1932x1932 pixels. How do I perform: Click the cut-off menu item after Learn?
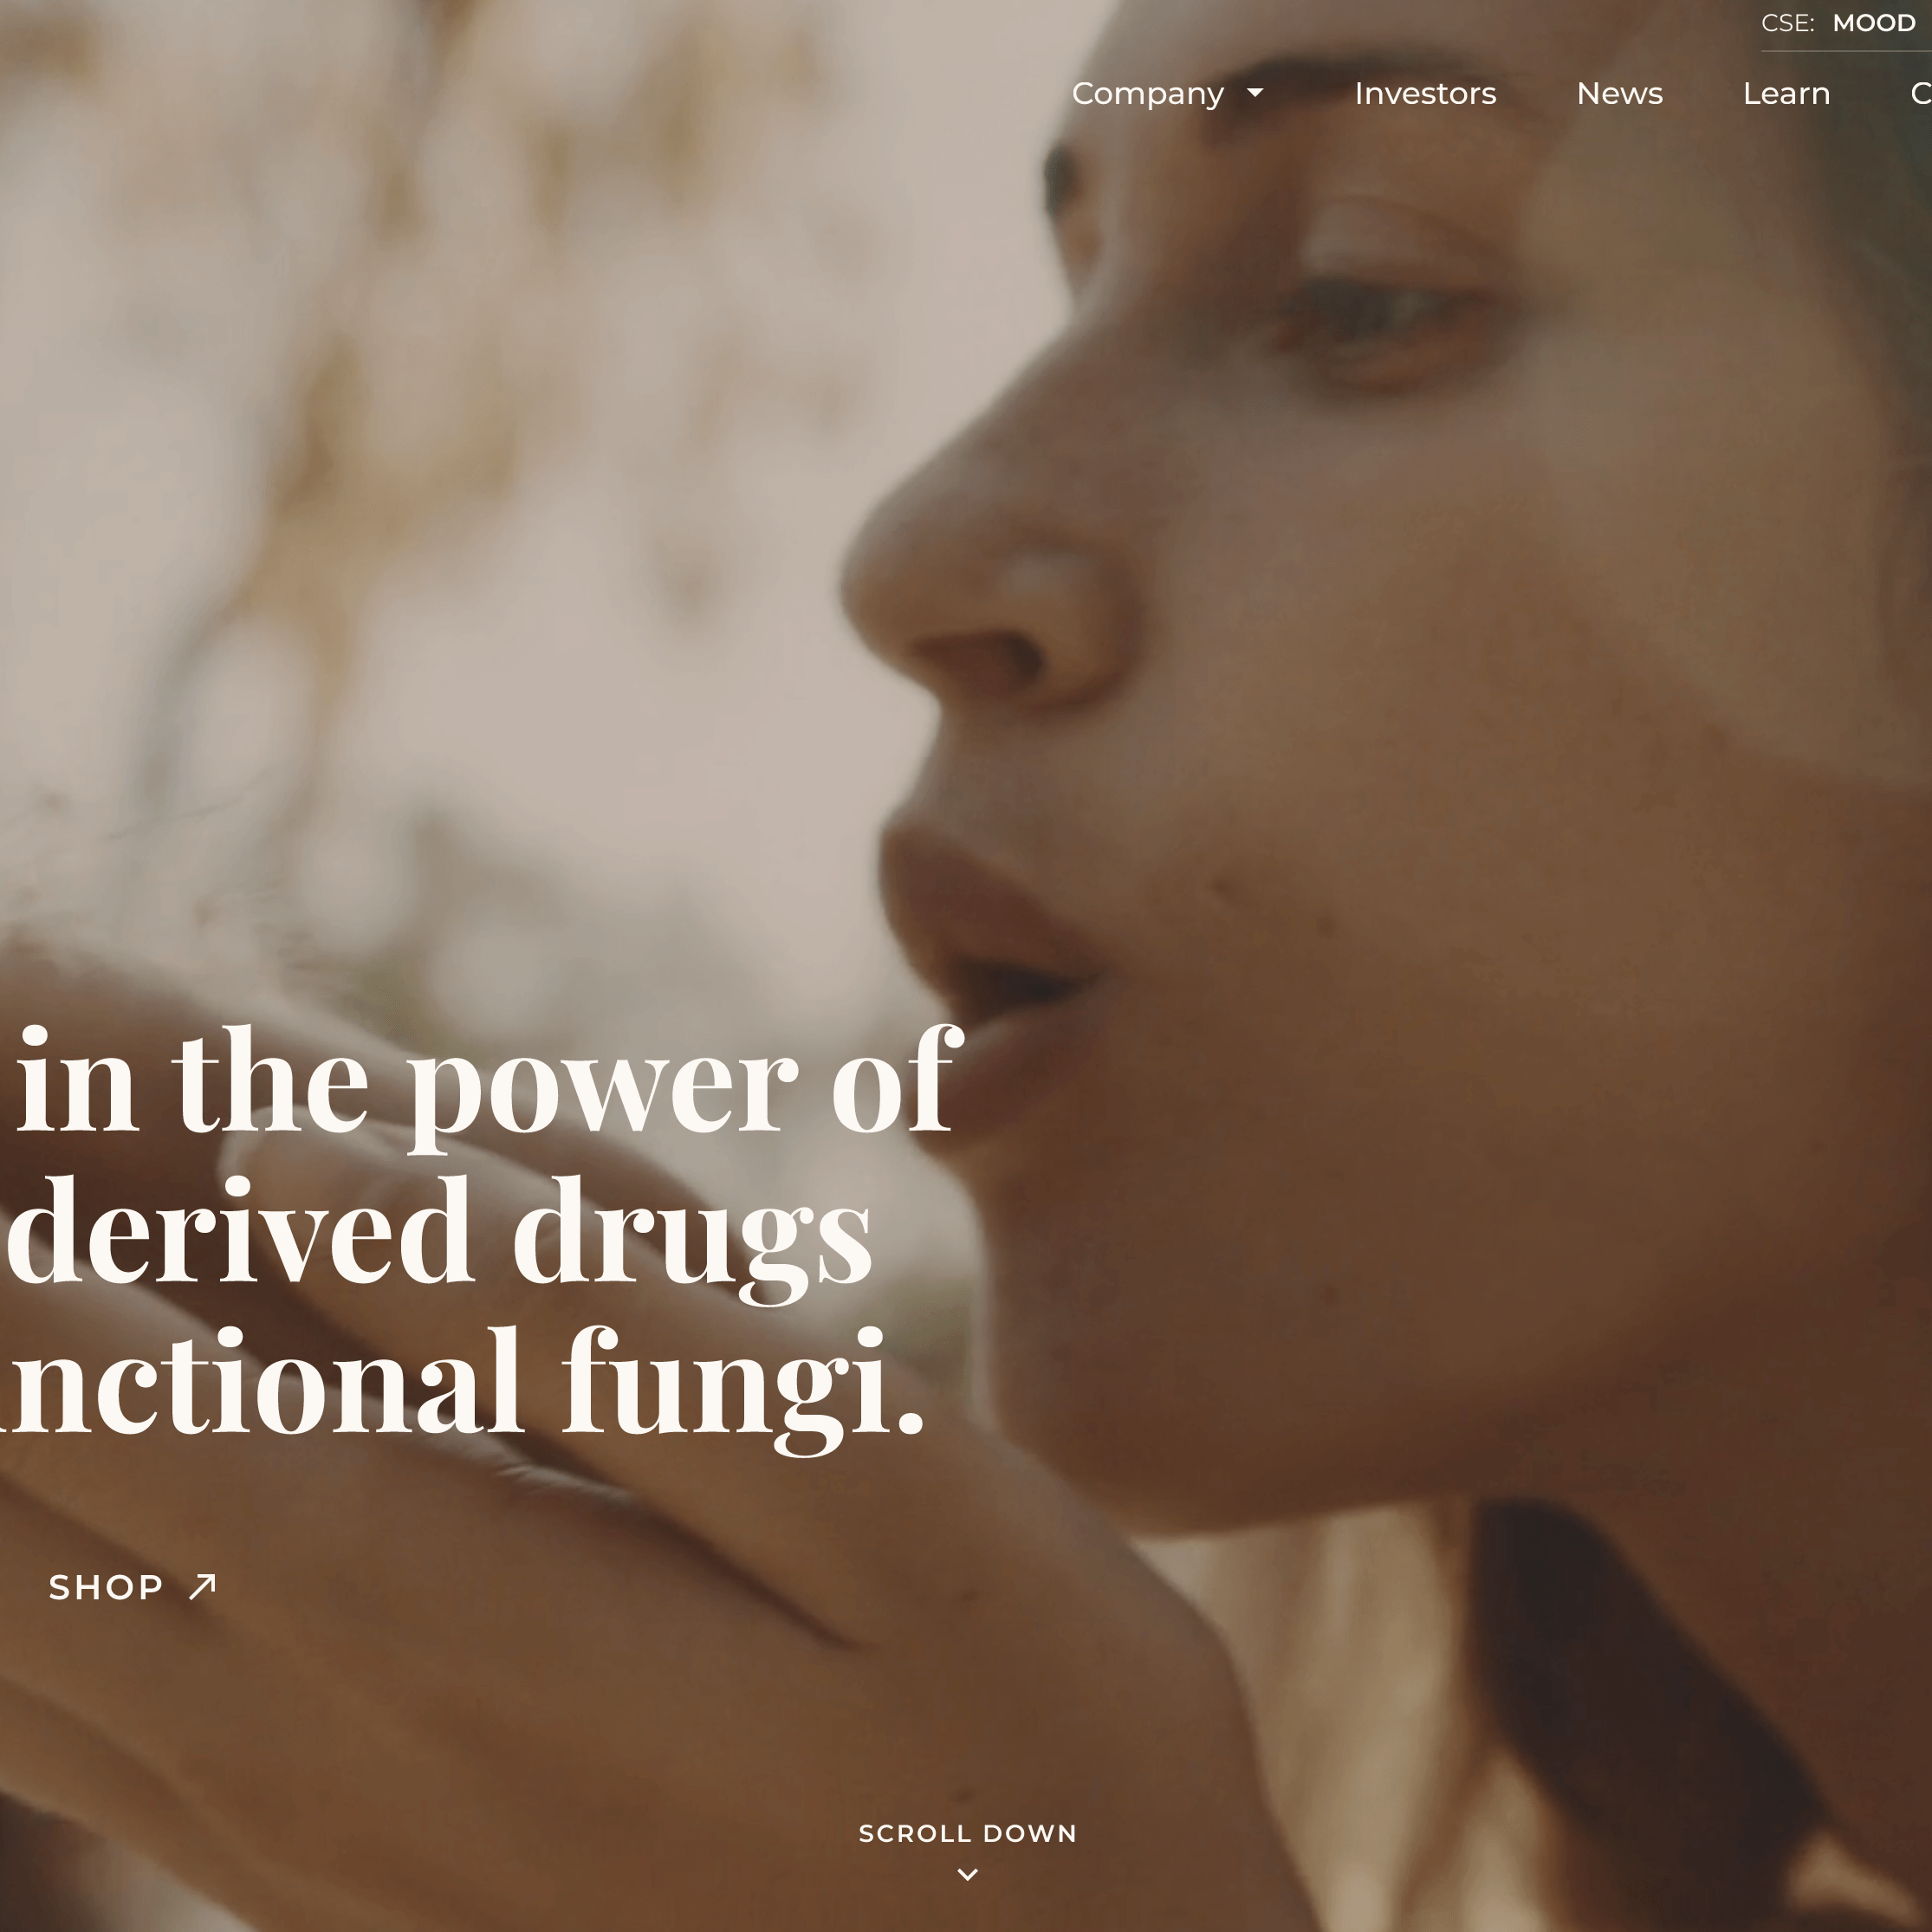click(1921, 93)
